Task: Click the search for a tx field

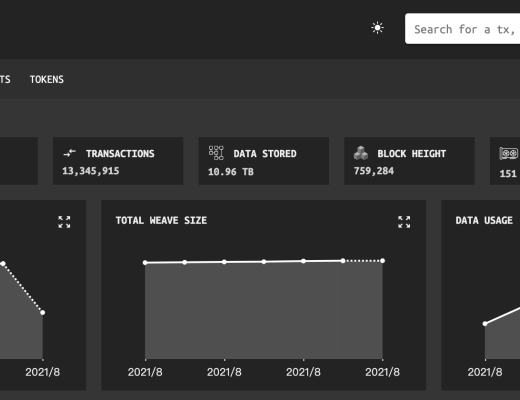Action: (463, 29)
